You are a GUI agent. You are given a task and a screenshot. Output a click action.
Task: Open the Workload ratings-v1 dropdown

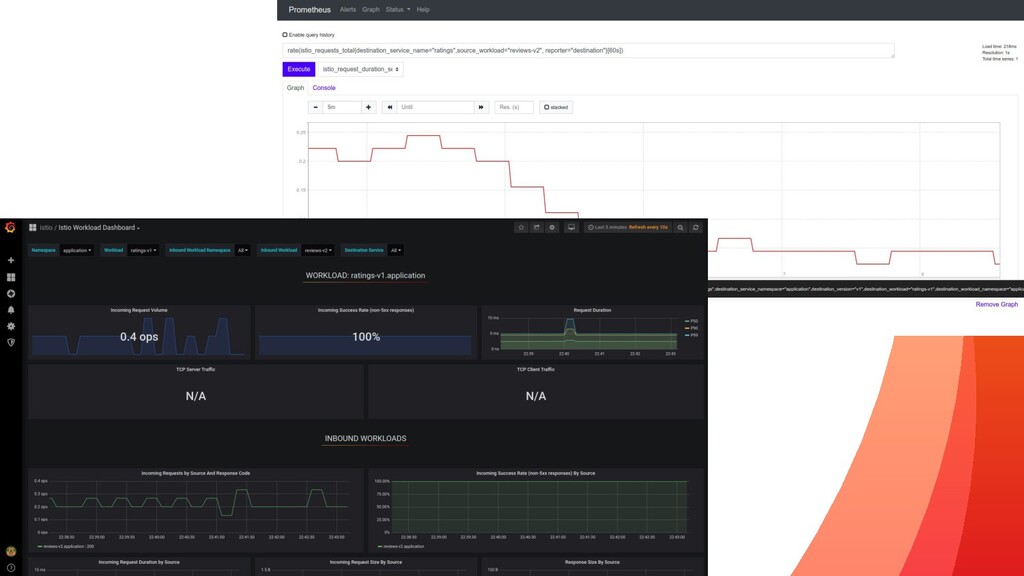(x=143, y=250)
